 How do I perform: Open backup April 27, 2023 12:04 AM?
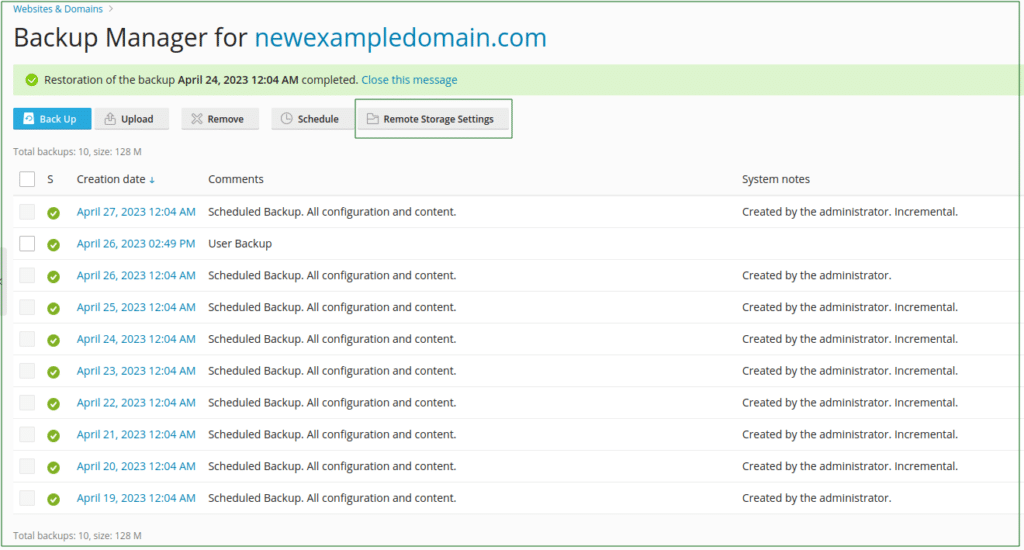(x=136, y=212)
